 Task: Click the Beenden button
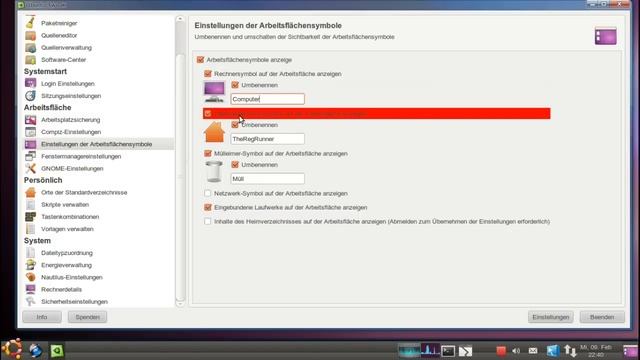pos(602,317)
